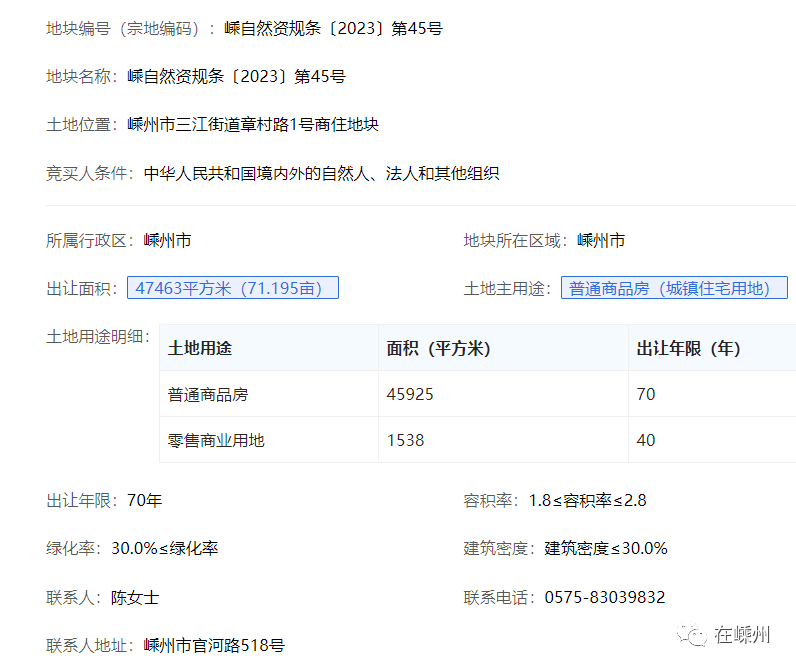Screen dimensions: 796x669
Task: Click the 建筑密度≤30.0% value
Action: [x=606, y=548]
